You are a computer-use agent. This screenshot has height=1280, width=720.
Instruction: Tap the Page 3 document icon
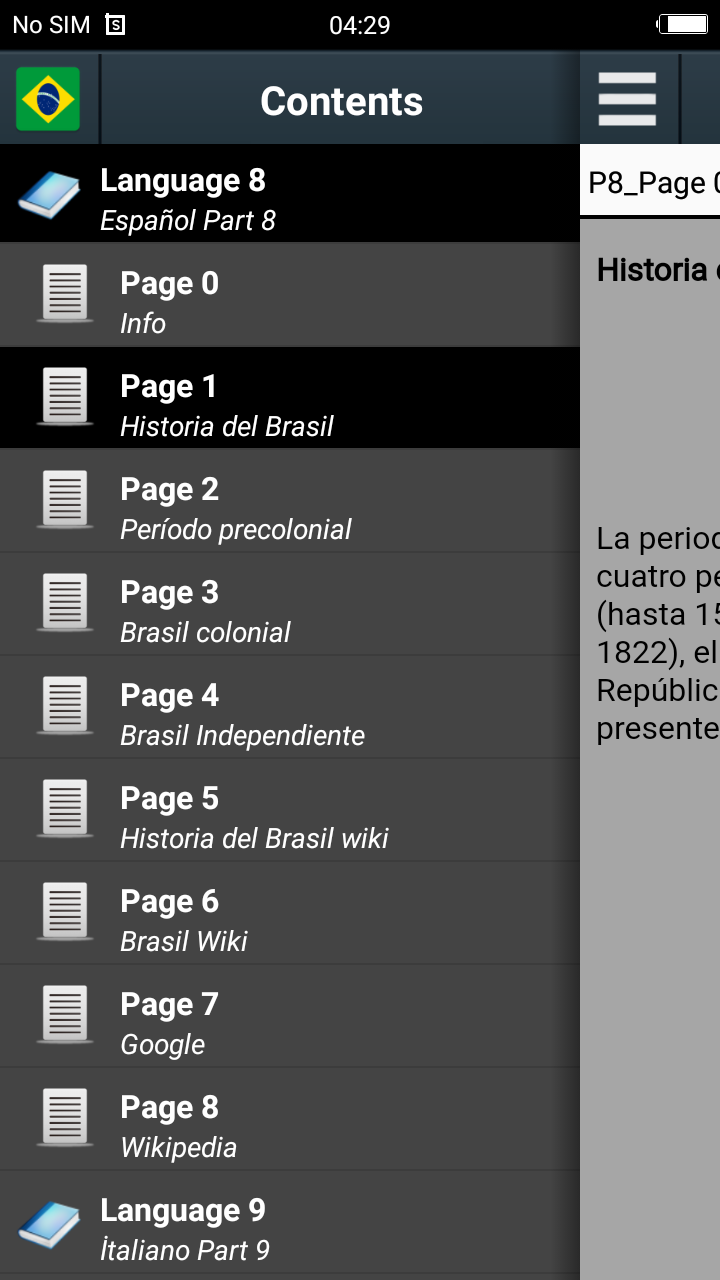click(65, 603)
